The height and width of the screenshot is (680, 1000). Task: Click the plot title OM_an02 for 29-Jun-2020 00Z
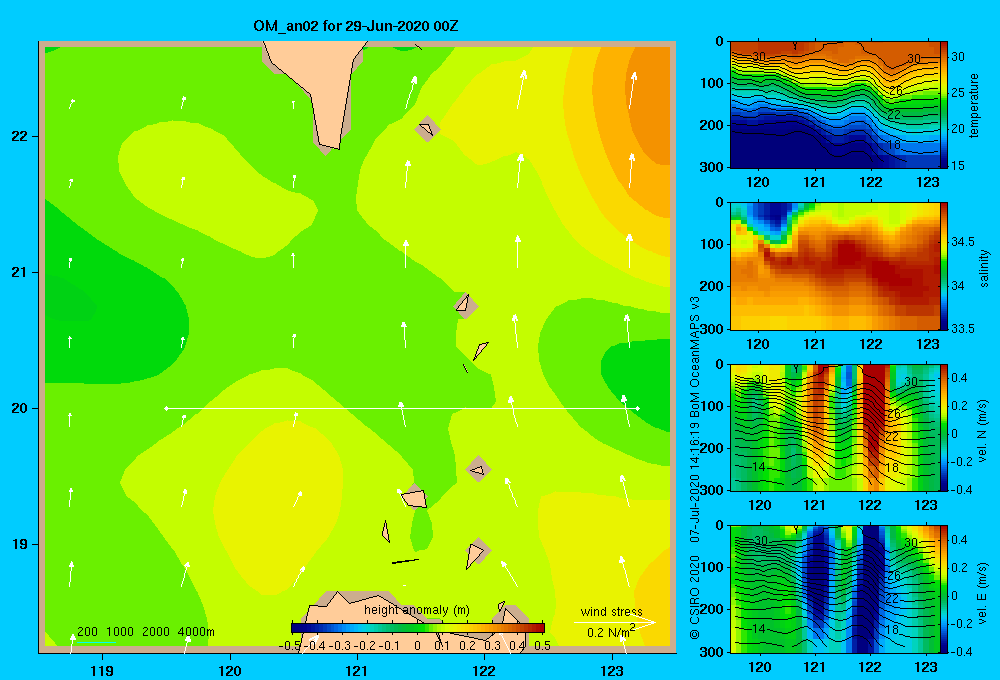[x=355, y=26]
